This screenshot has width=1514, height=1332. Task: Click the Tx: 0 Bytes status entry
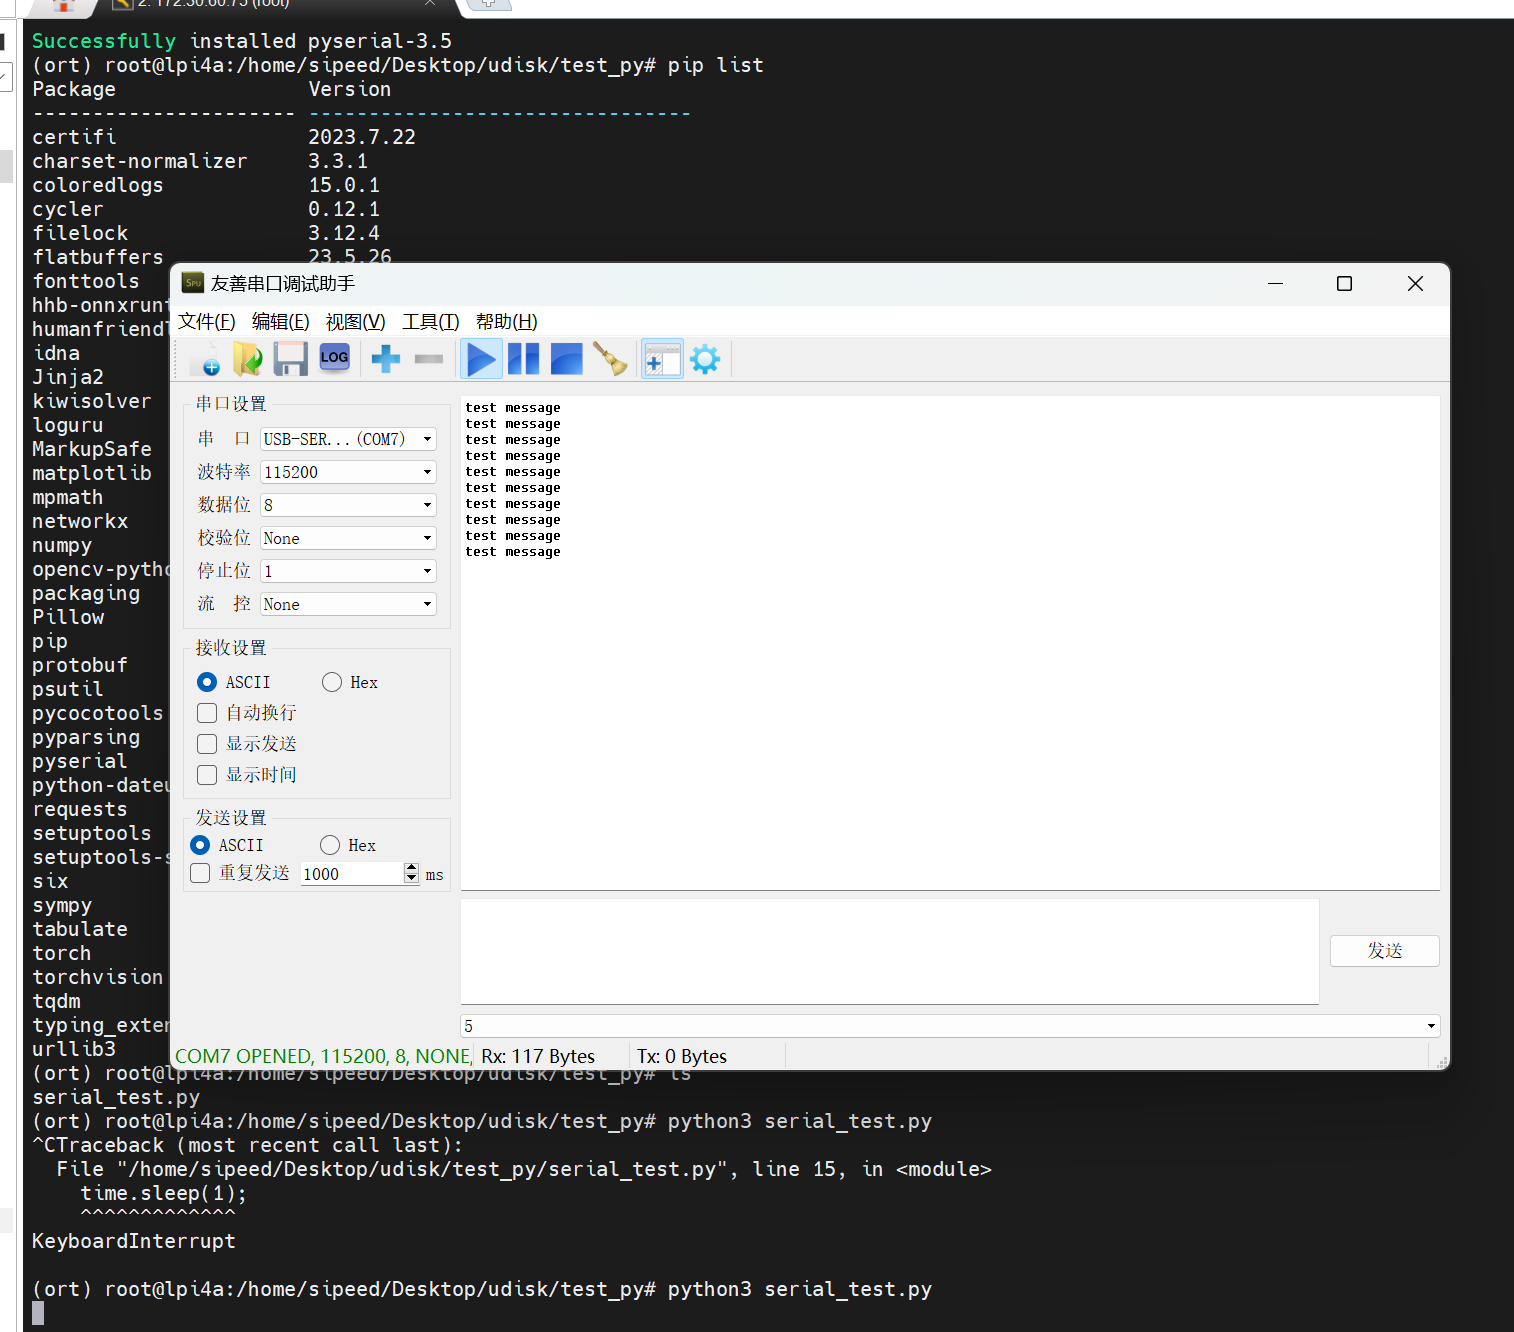tap(682, 1056)
